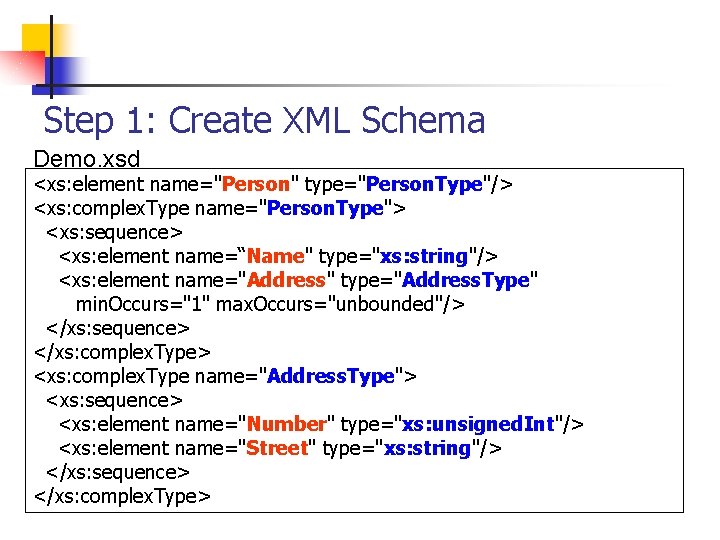Click the blue "xs:unsignedInt" type value
The height and width of the screenshot is (540, 720).
pos(478,424)
